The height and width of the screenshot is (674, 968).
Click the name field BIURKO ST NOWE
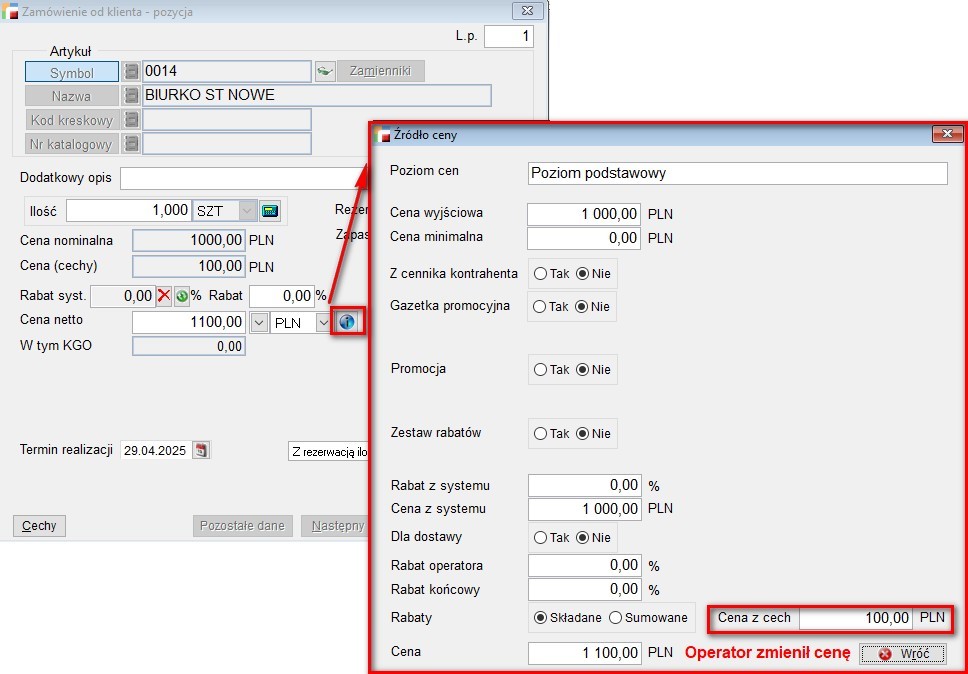click(x=317, y=96)
